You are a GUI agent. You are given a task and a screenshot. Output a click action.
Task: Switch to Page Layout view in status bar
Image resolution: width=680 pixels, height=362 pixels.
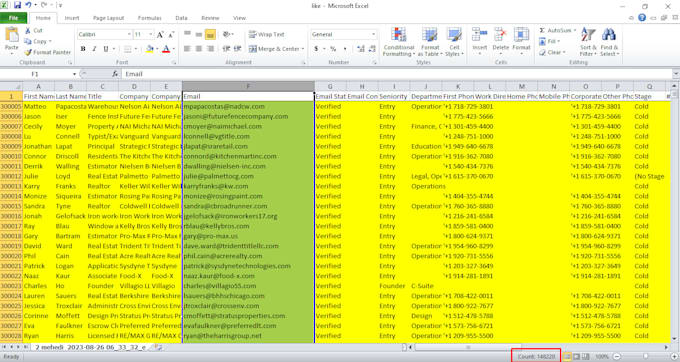click(x=576, y=356)
